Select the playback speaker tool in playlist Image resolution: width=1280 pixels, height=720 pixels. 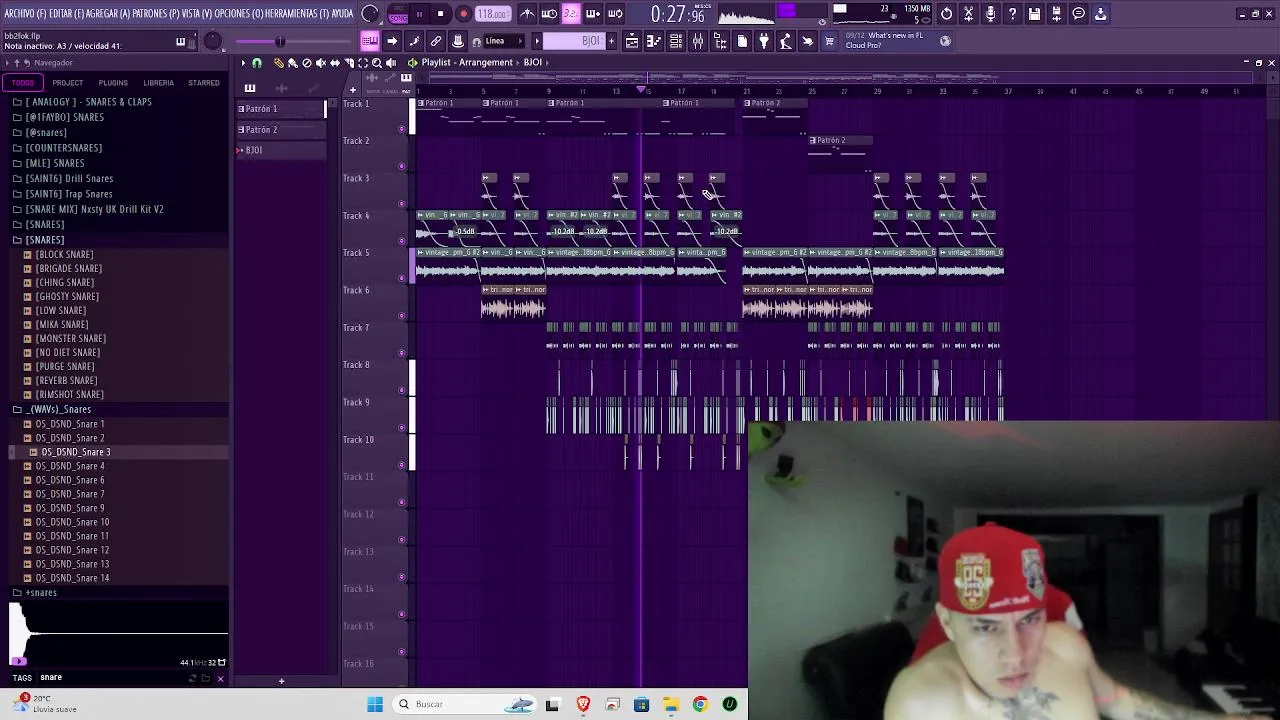(390, 63)
